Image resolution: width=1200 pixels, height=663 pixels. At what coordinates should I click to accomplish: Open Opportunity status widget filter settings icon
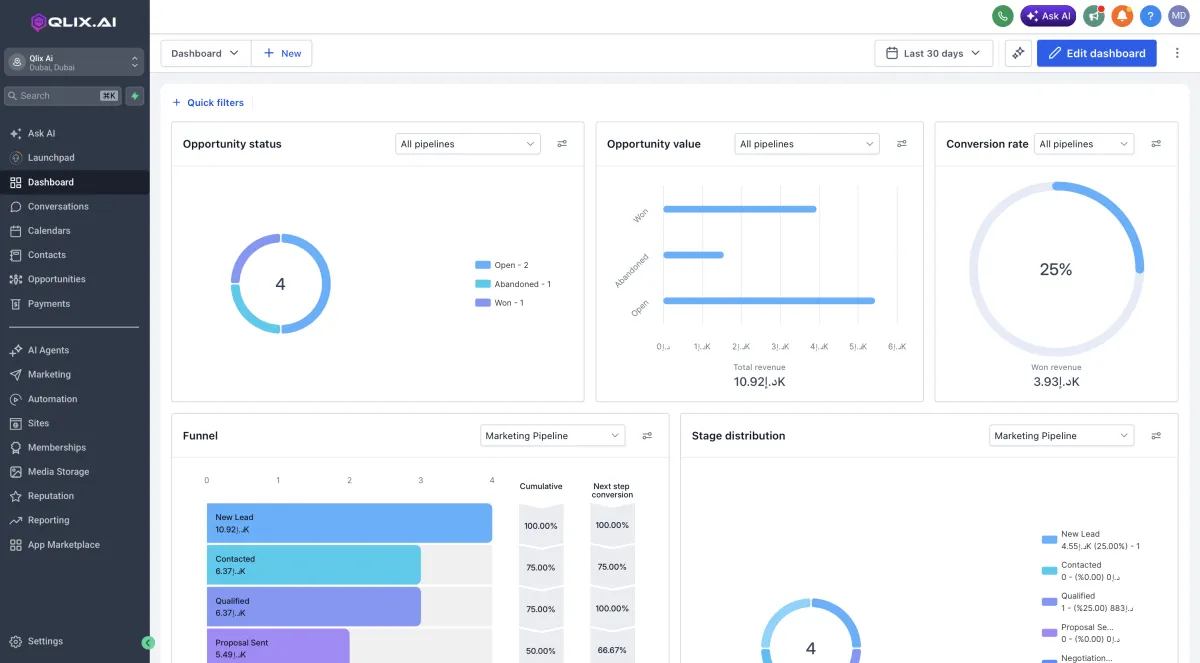click(562, 144)
